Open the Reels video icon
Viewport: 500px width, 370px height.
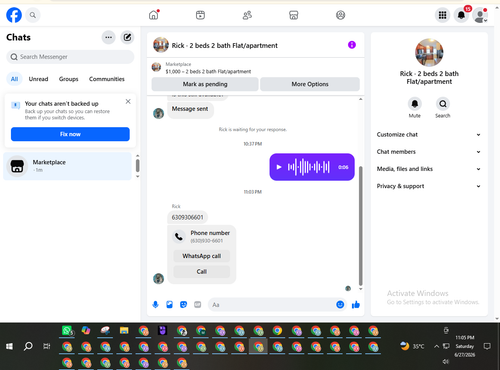click(200, 15)
